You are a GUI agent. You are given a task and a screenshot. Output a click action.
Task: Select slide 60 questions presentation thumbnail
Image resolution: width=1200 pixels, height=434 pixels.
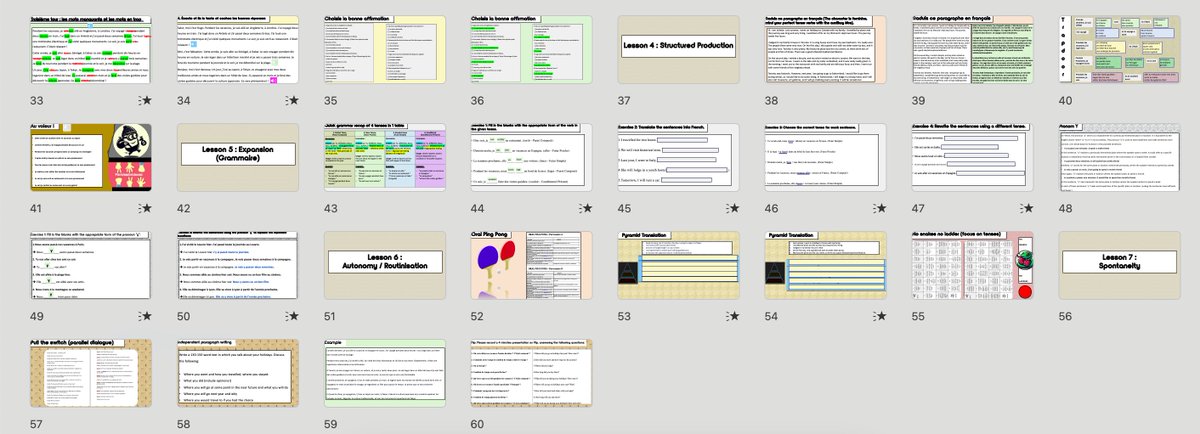(532, 372)
